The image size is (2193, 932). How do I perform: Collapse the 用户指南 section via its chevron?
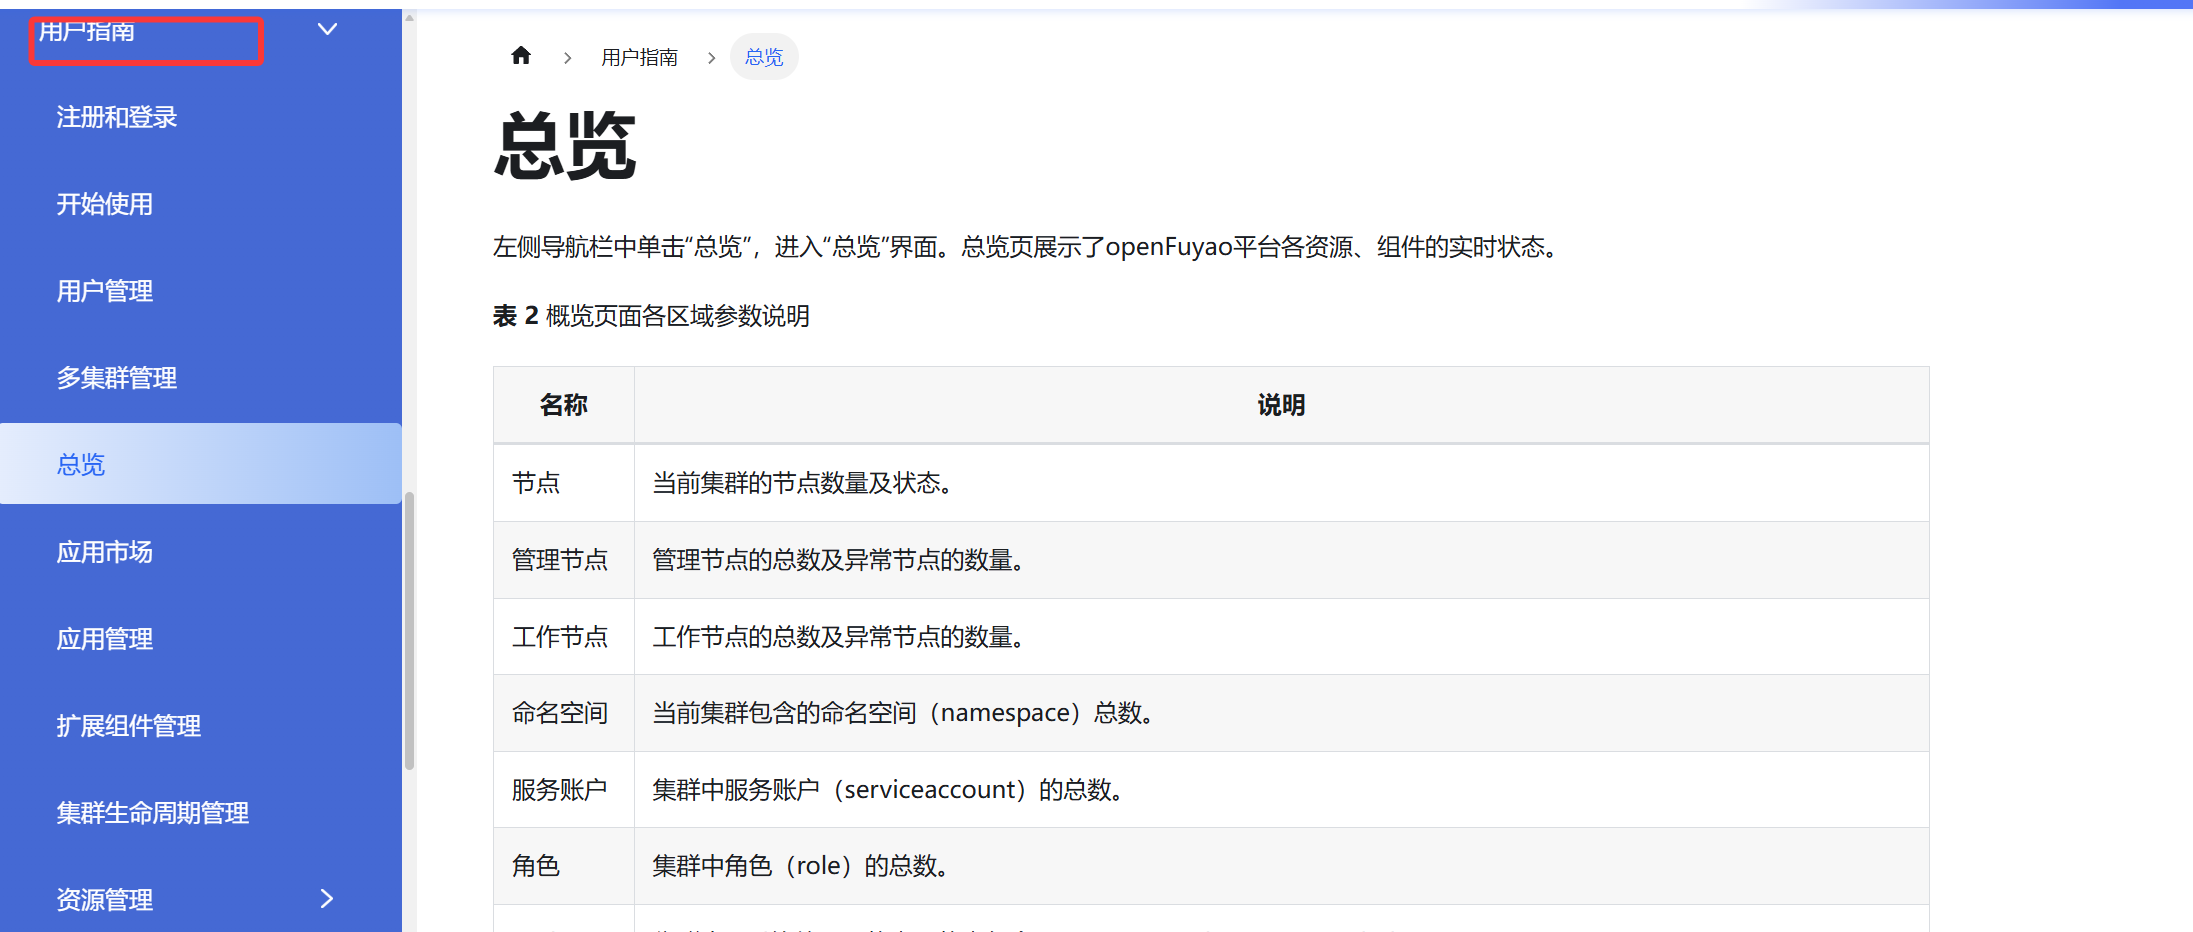(x=326, y=29)
